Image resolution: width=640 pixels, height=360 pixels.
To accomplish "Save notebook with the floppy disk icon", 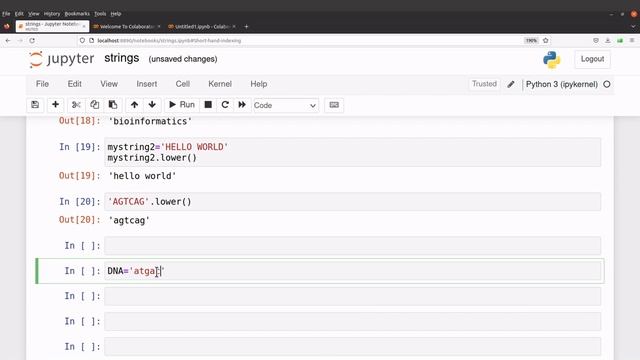I will 35,105.
